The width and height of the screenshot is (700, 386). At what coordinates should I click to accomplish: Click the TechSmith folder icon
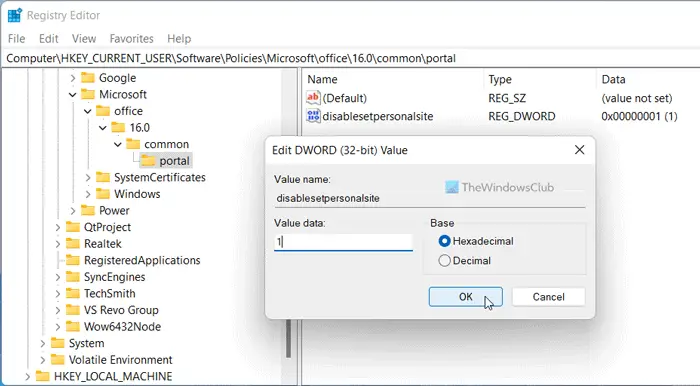(73, 293)
